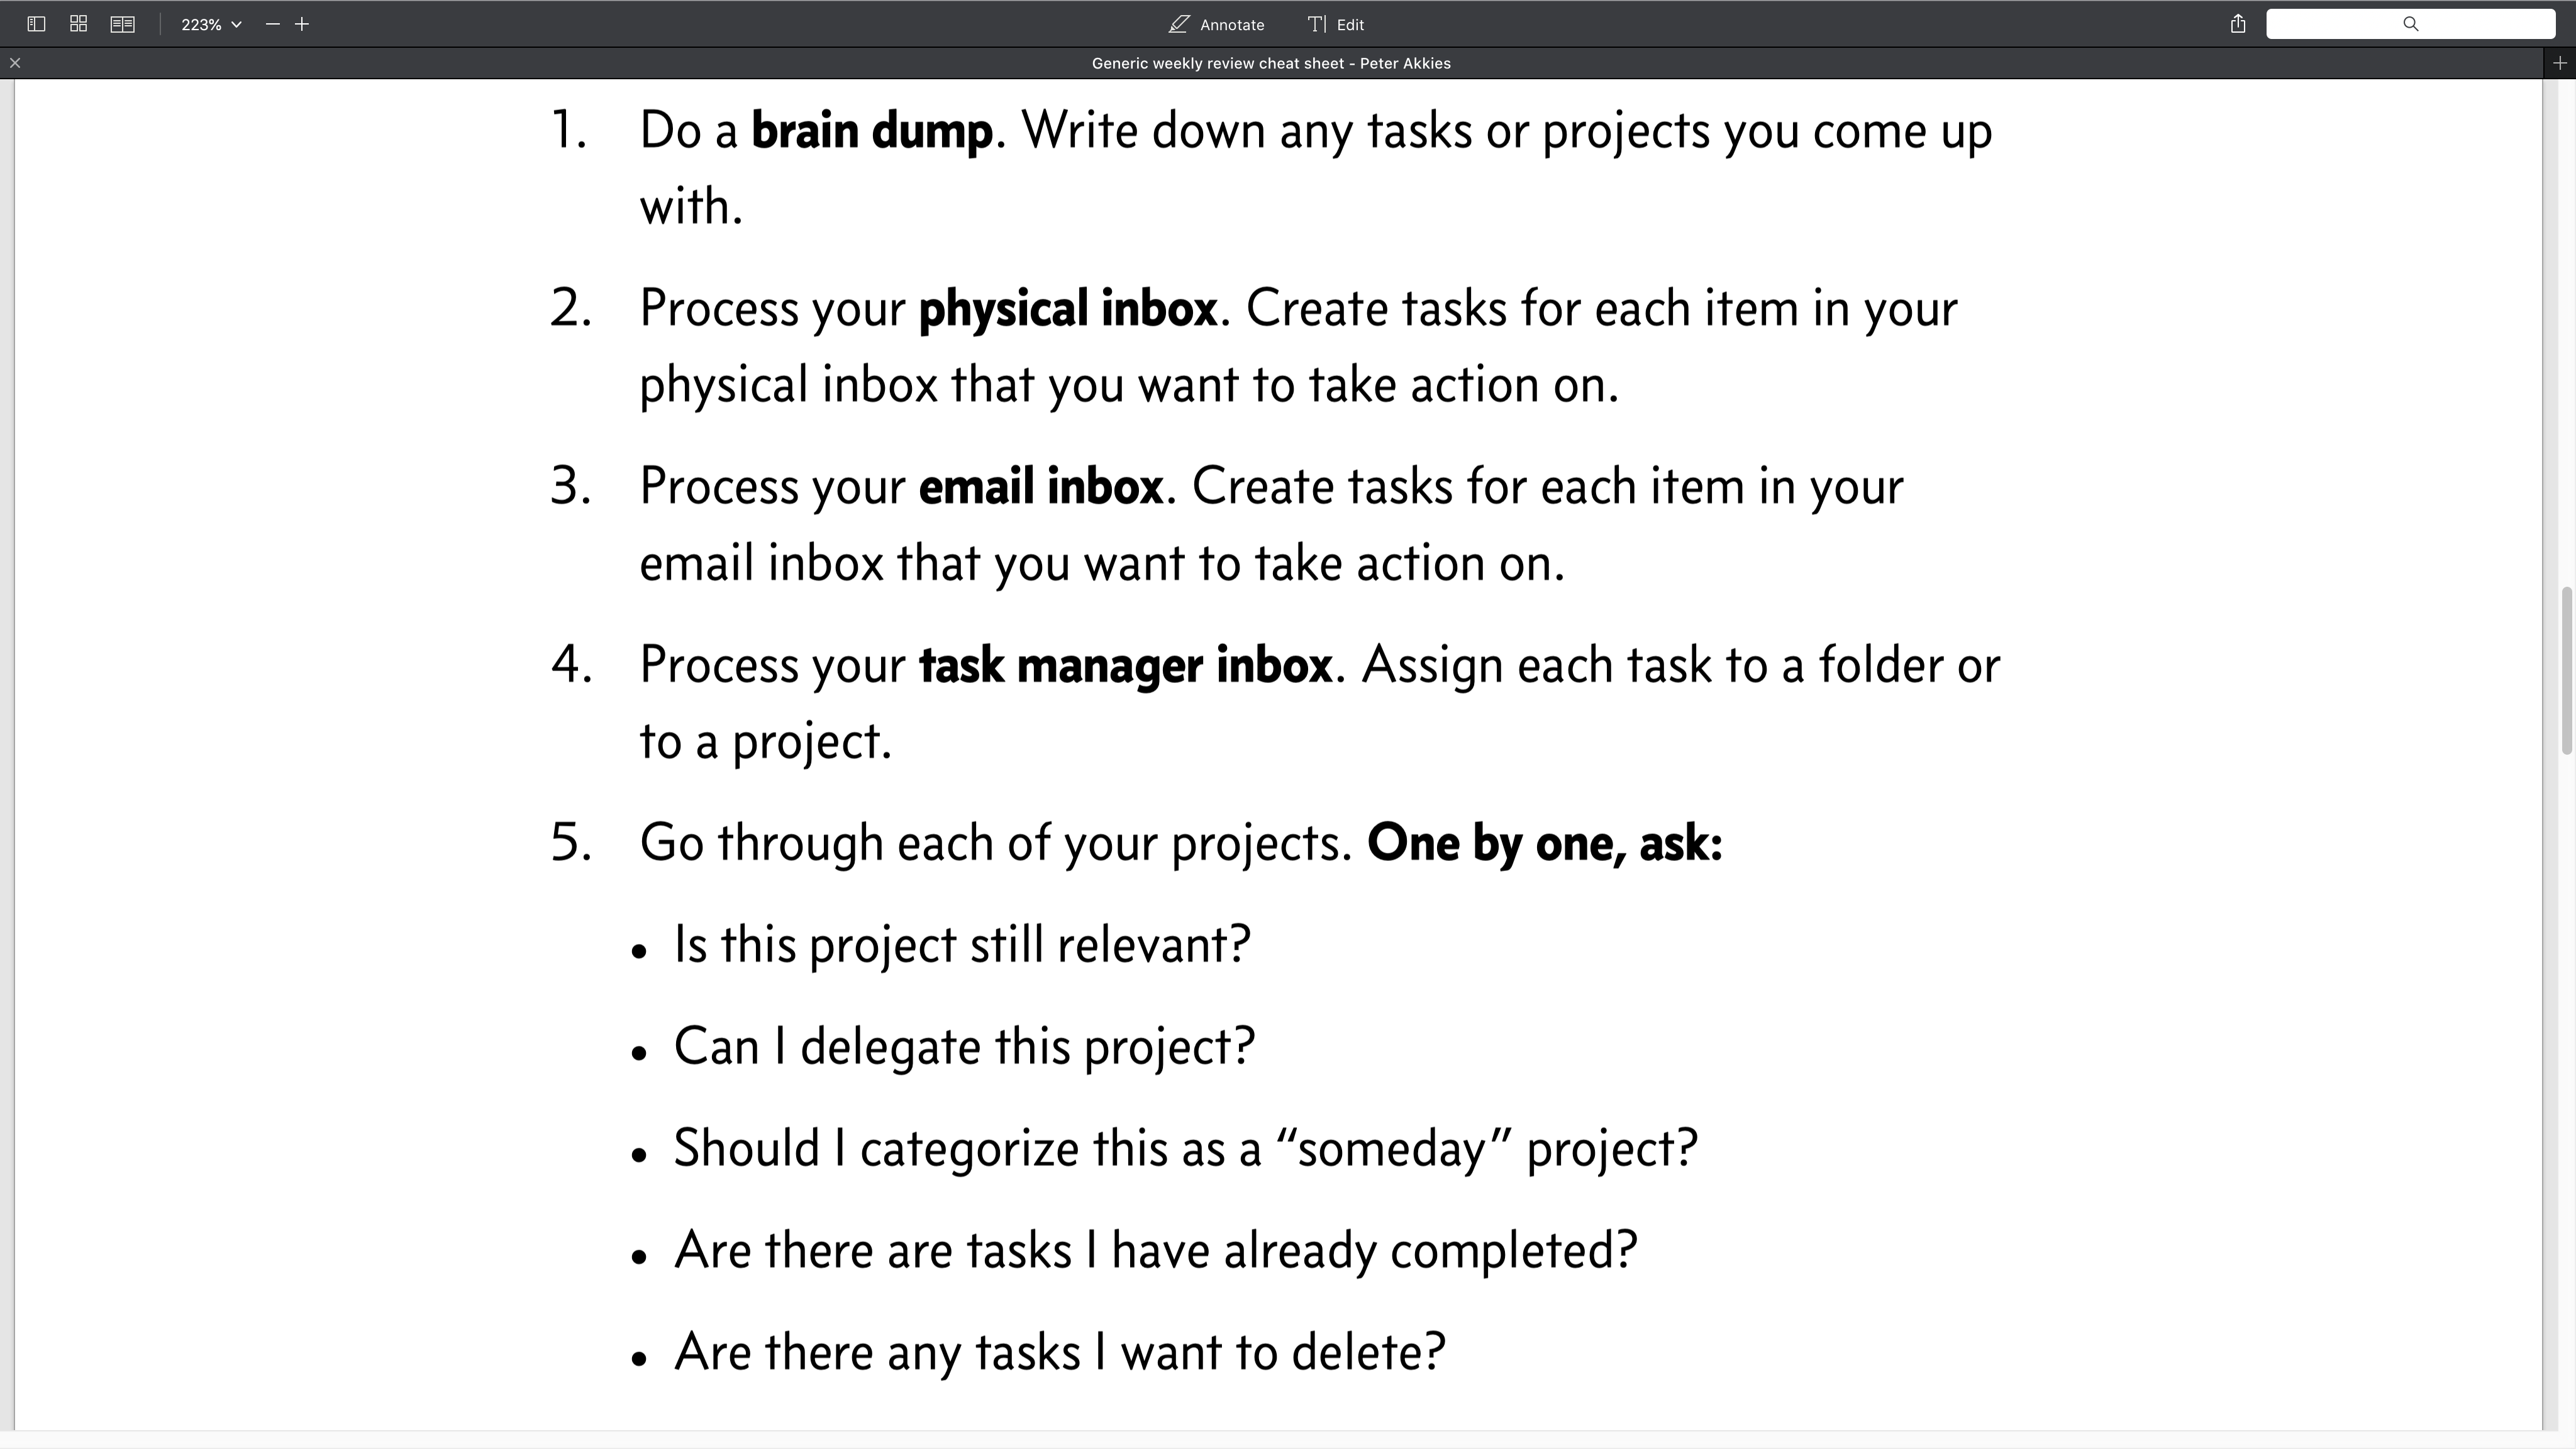Close the current document tab
The width and height of the screenshot is (2576, 1449).
(x=15, y=63)
